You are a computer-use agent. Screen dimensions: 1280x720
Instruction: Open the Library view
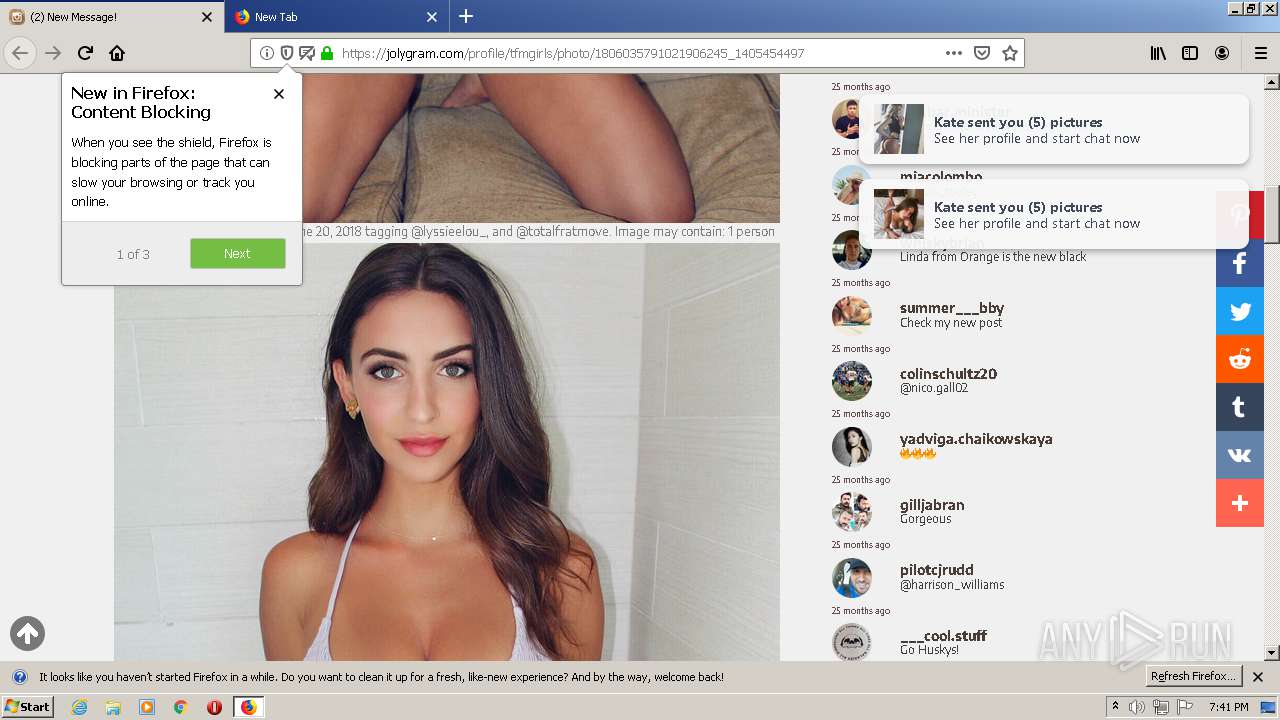1158,53
